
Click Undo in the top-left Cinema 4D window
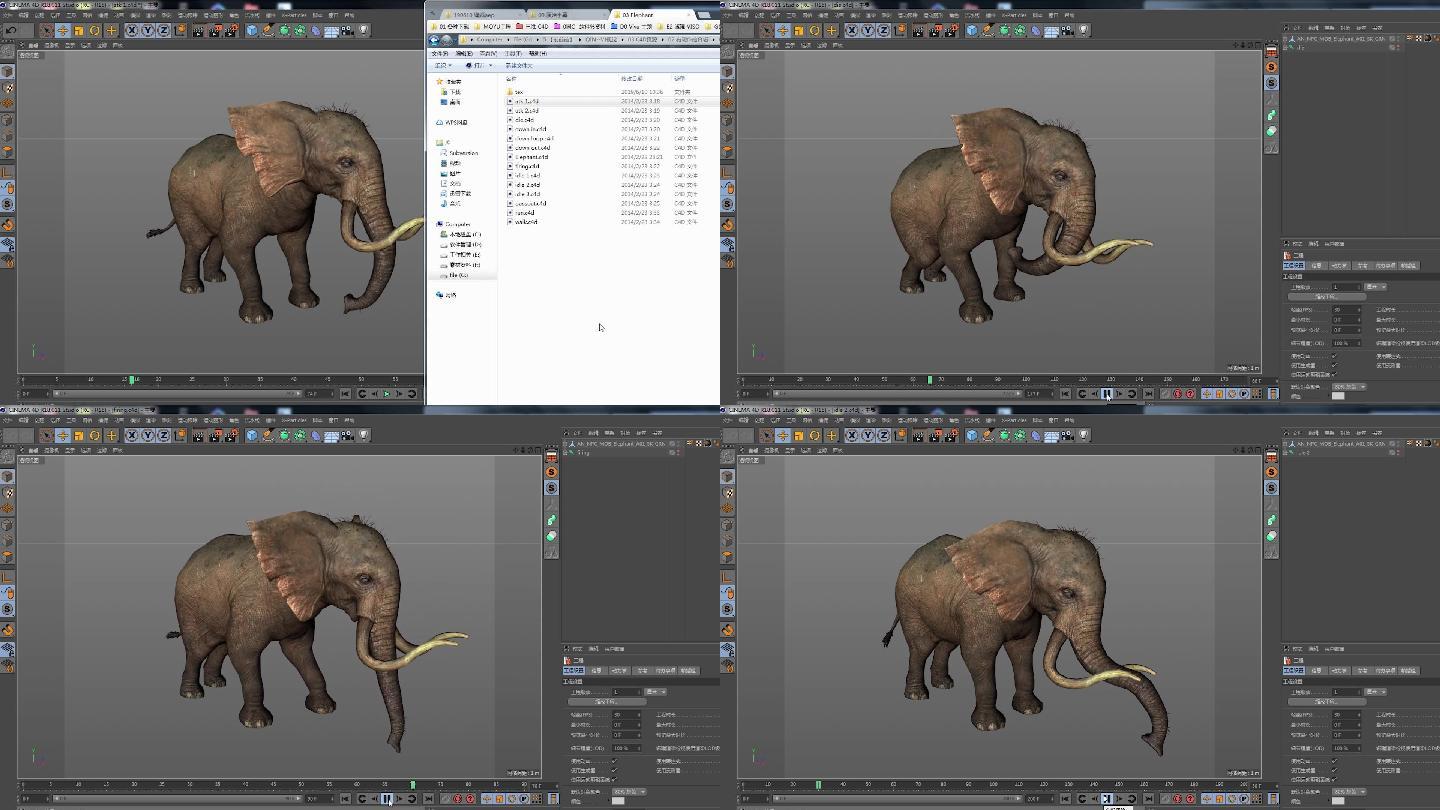coord(10,30)
